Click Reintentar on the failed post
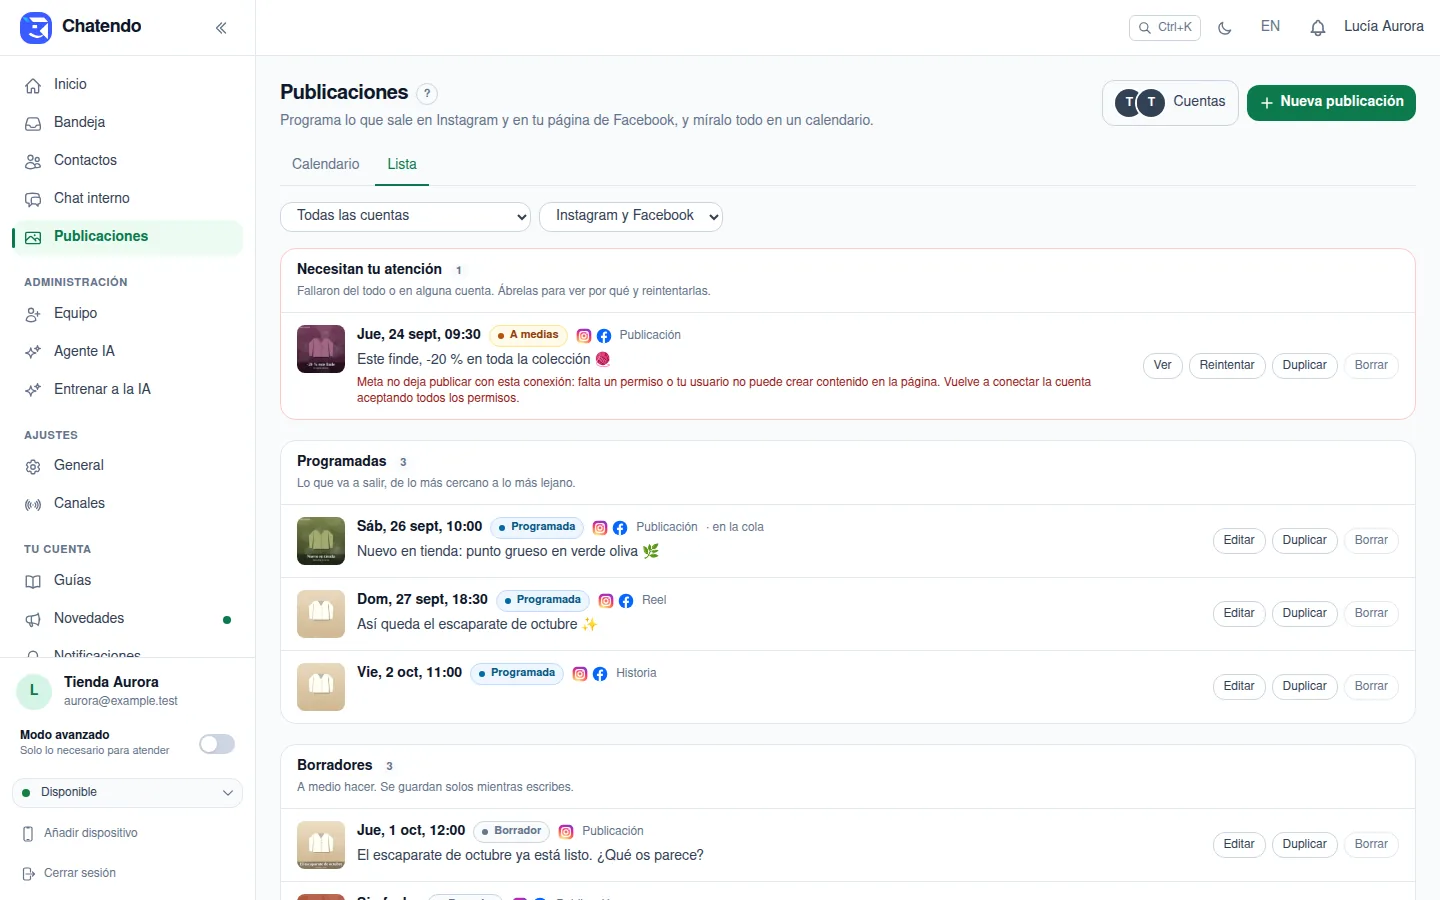Screen dimensions: 1440x900 tap(1227, 366)
